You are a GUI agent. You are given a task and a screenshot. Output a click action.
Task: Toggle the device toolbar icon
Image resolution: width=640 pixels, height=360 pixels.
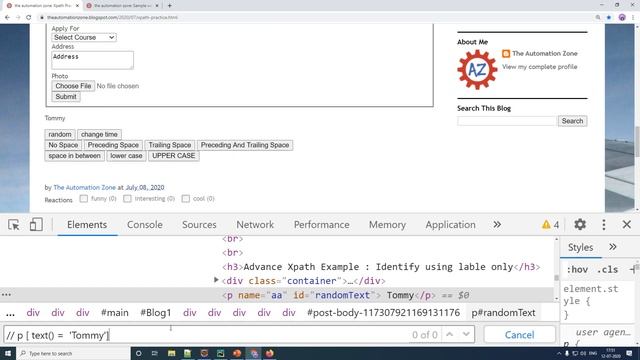(36, 224)
